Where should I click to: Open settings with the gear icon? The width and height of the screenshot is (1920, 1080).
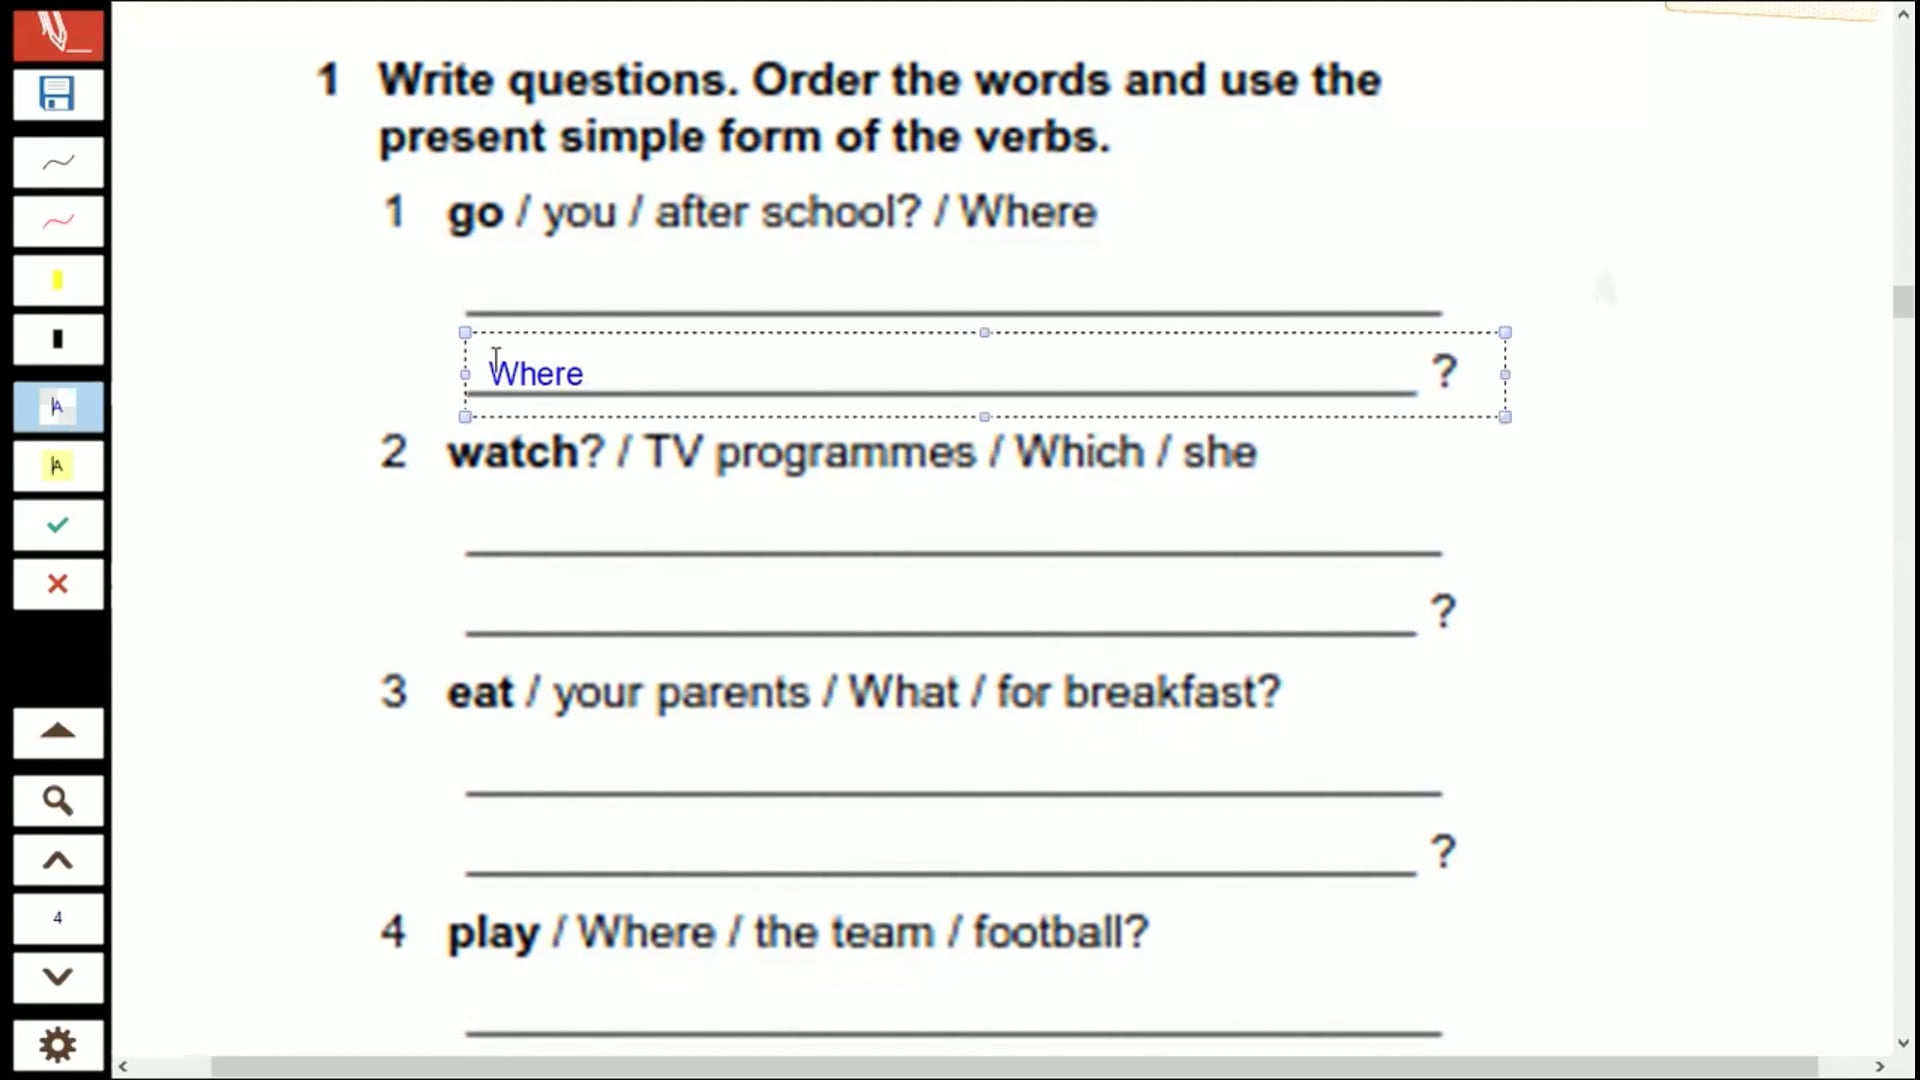point(58,1045)
